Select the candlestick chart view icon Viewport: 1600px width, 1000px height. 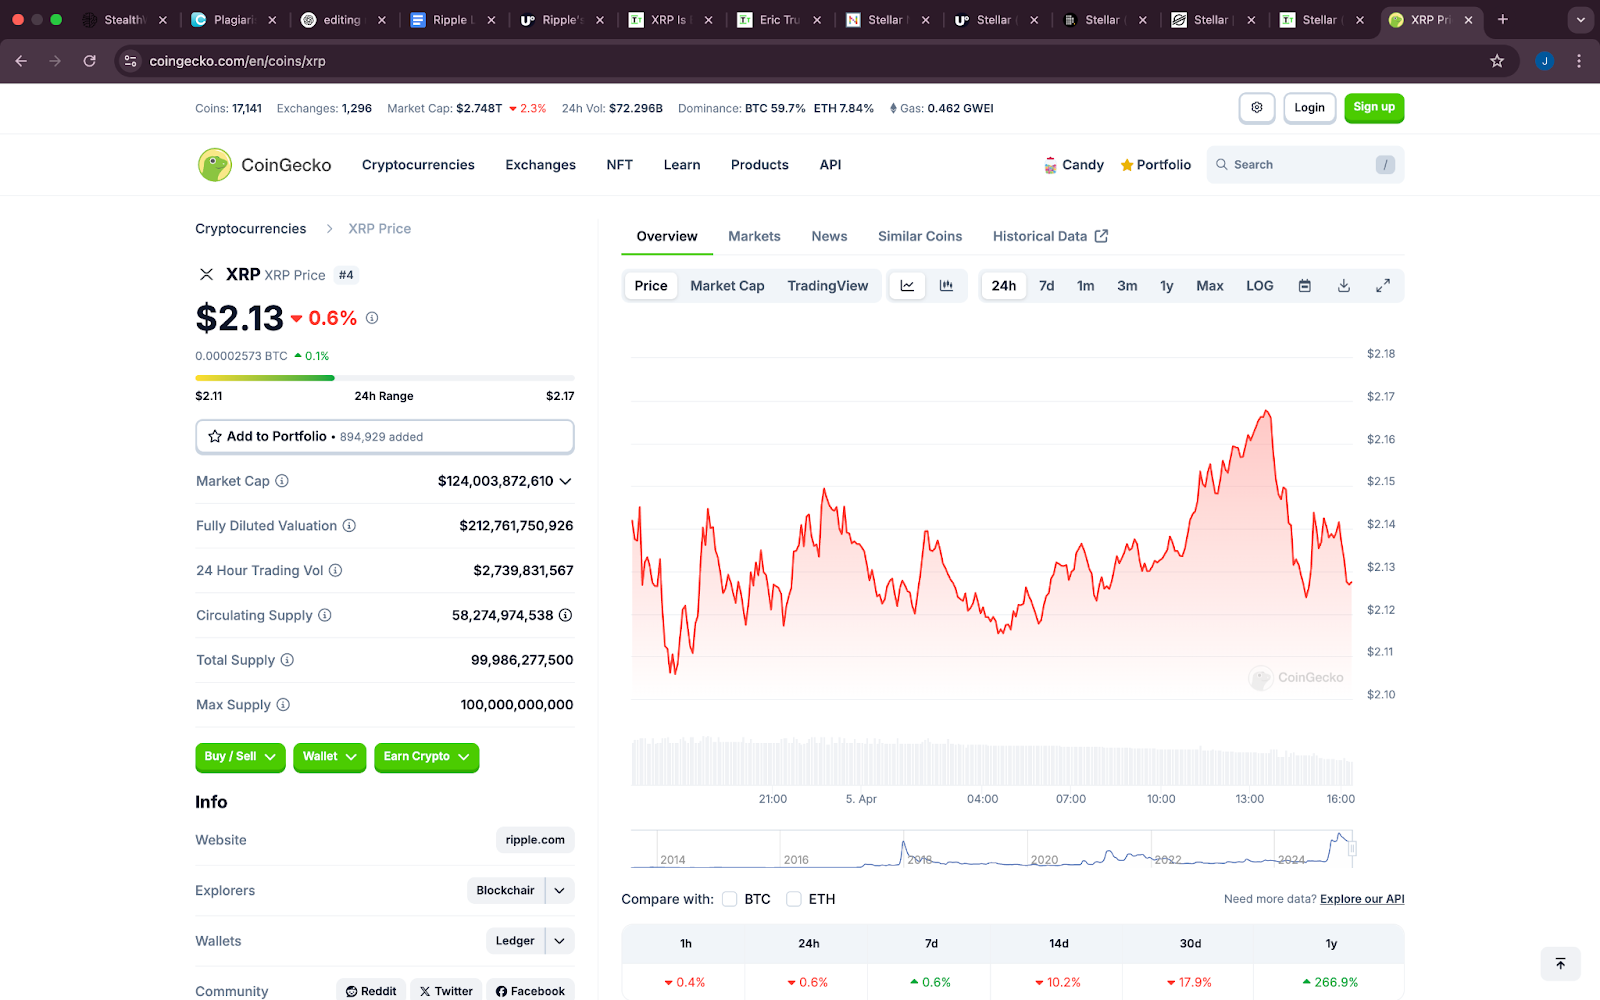pyautogui.click(x=946, y=286)
